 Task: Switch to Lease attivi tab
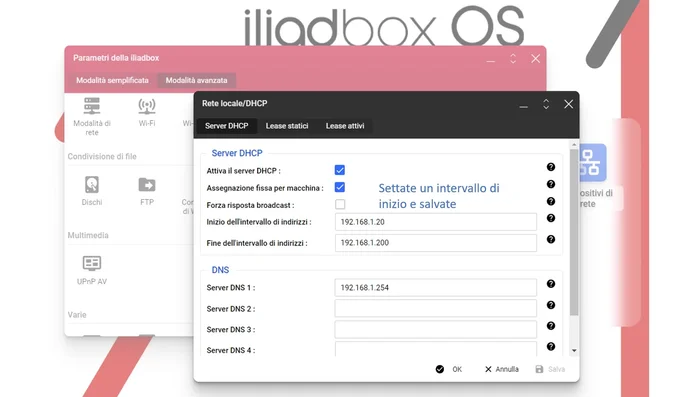(345, 126)
